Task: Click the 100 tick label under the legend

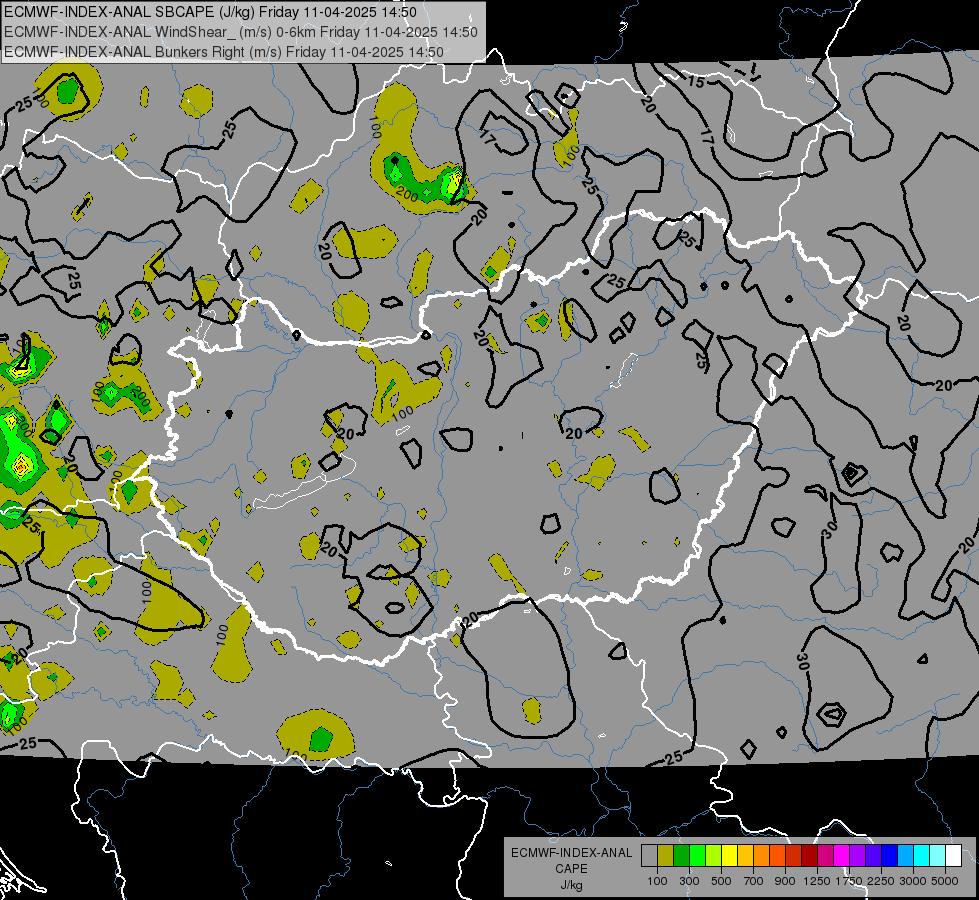Action: click(657, 881)
